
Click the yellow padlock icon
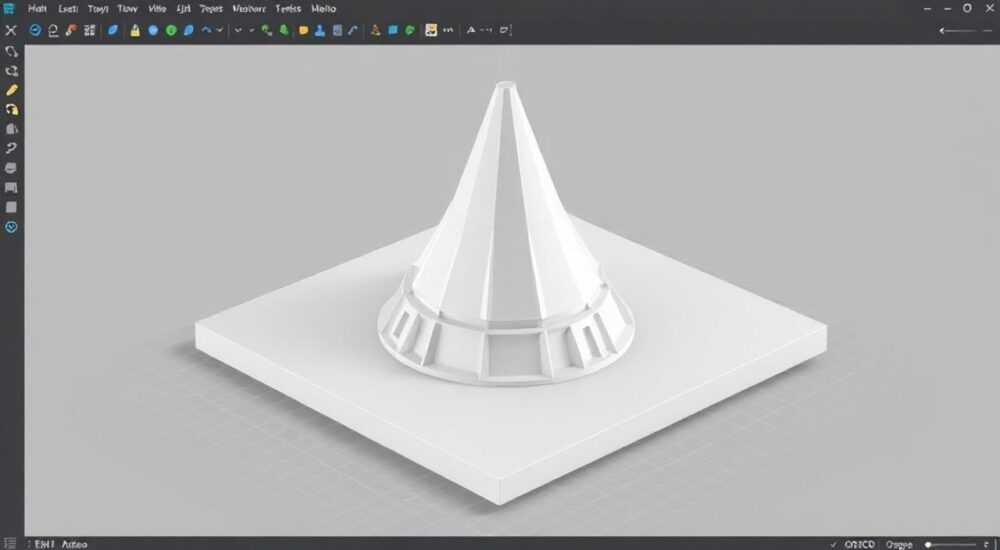(x=135, y=30)
